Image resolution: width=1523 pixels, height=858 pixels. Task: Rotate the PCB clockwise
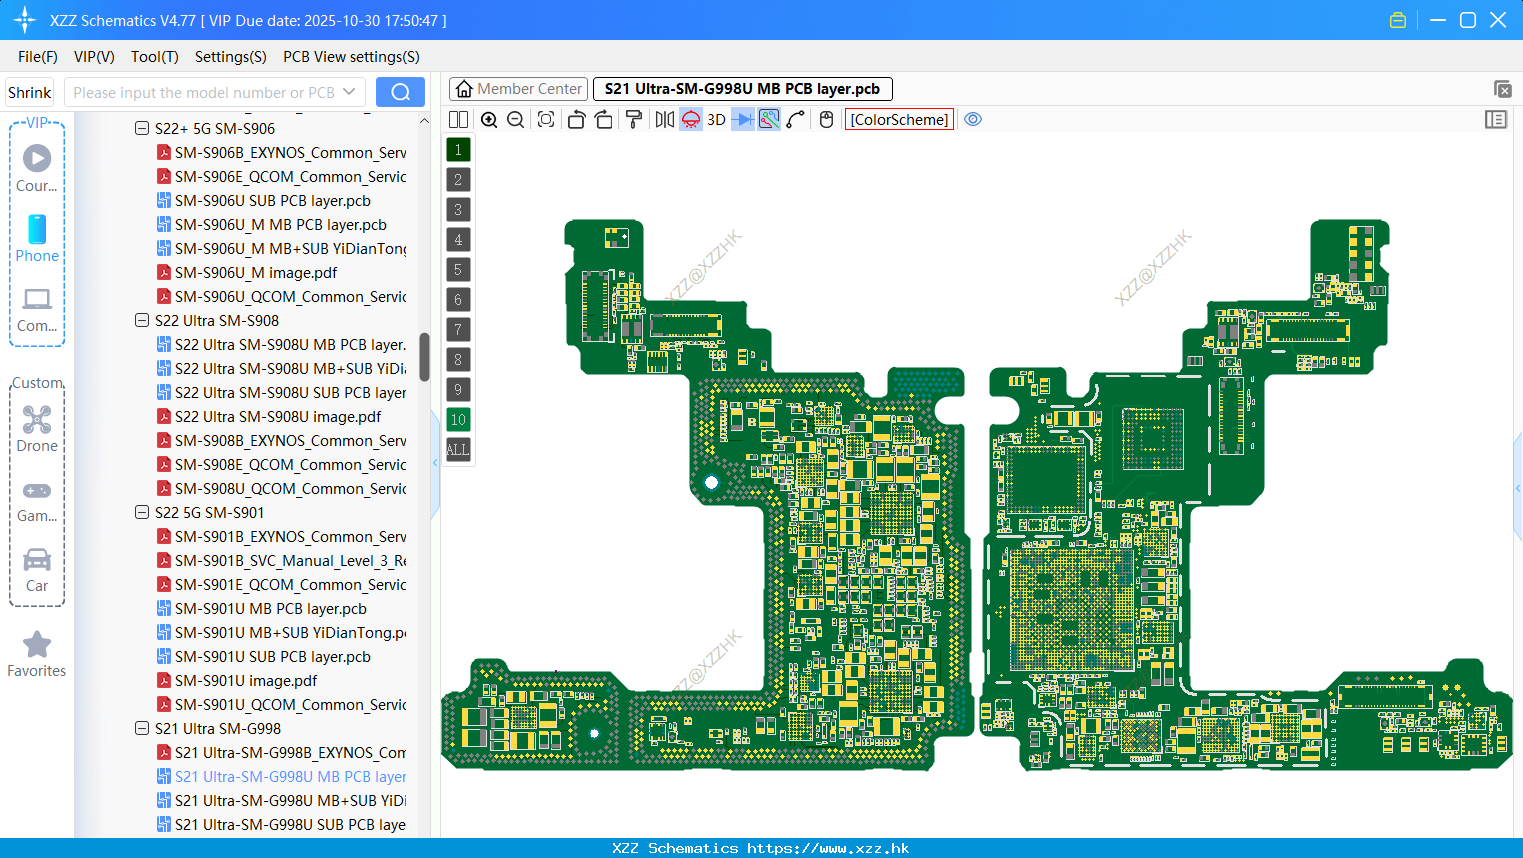[x=603, y=120]
